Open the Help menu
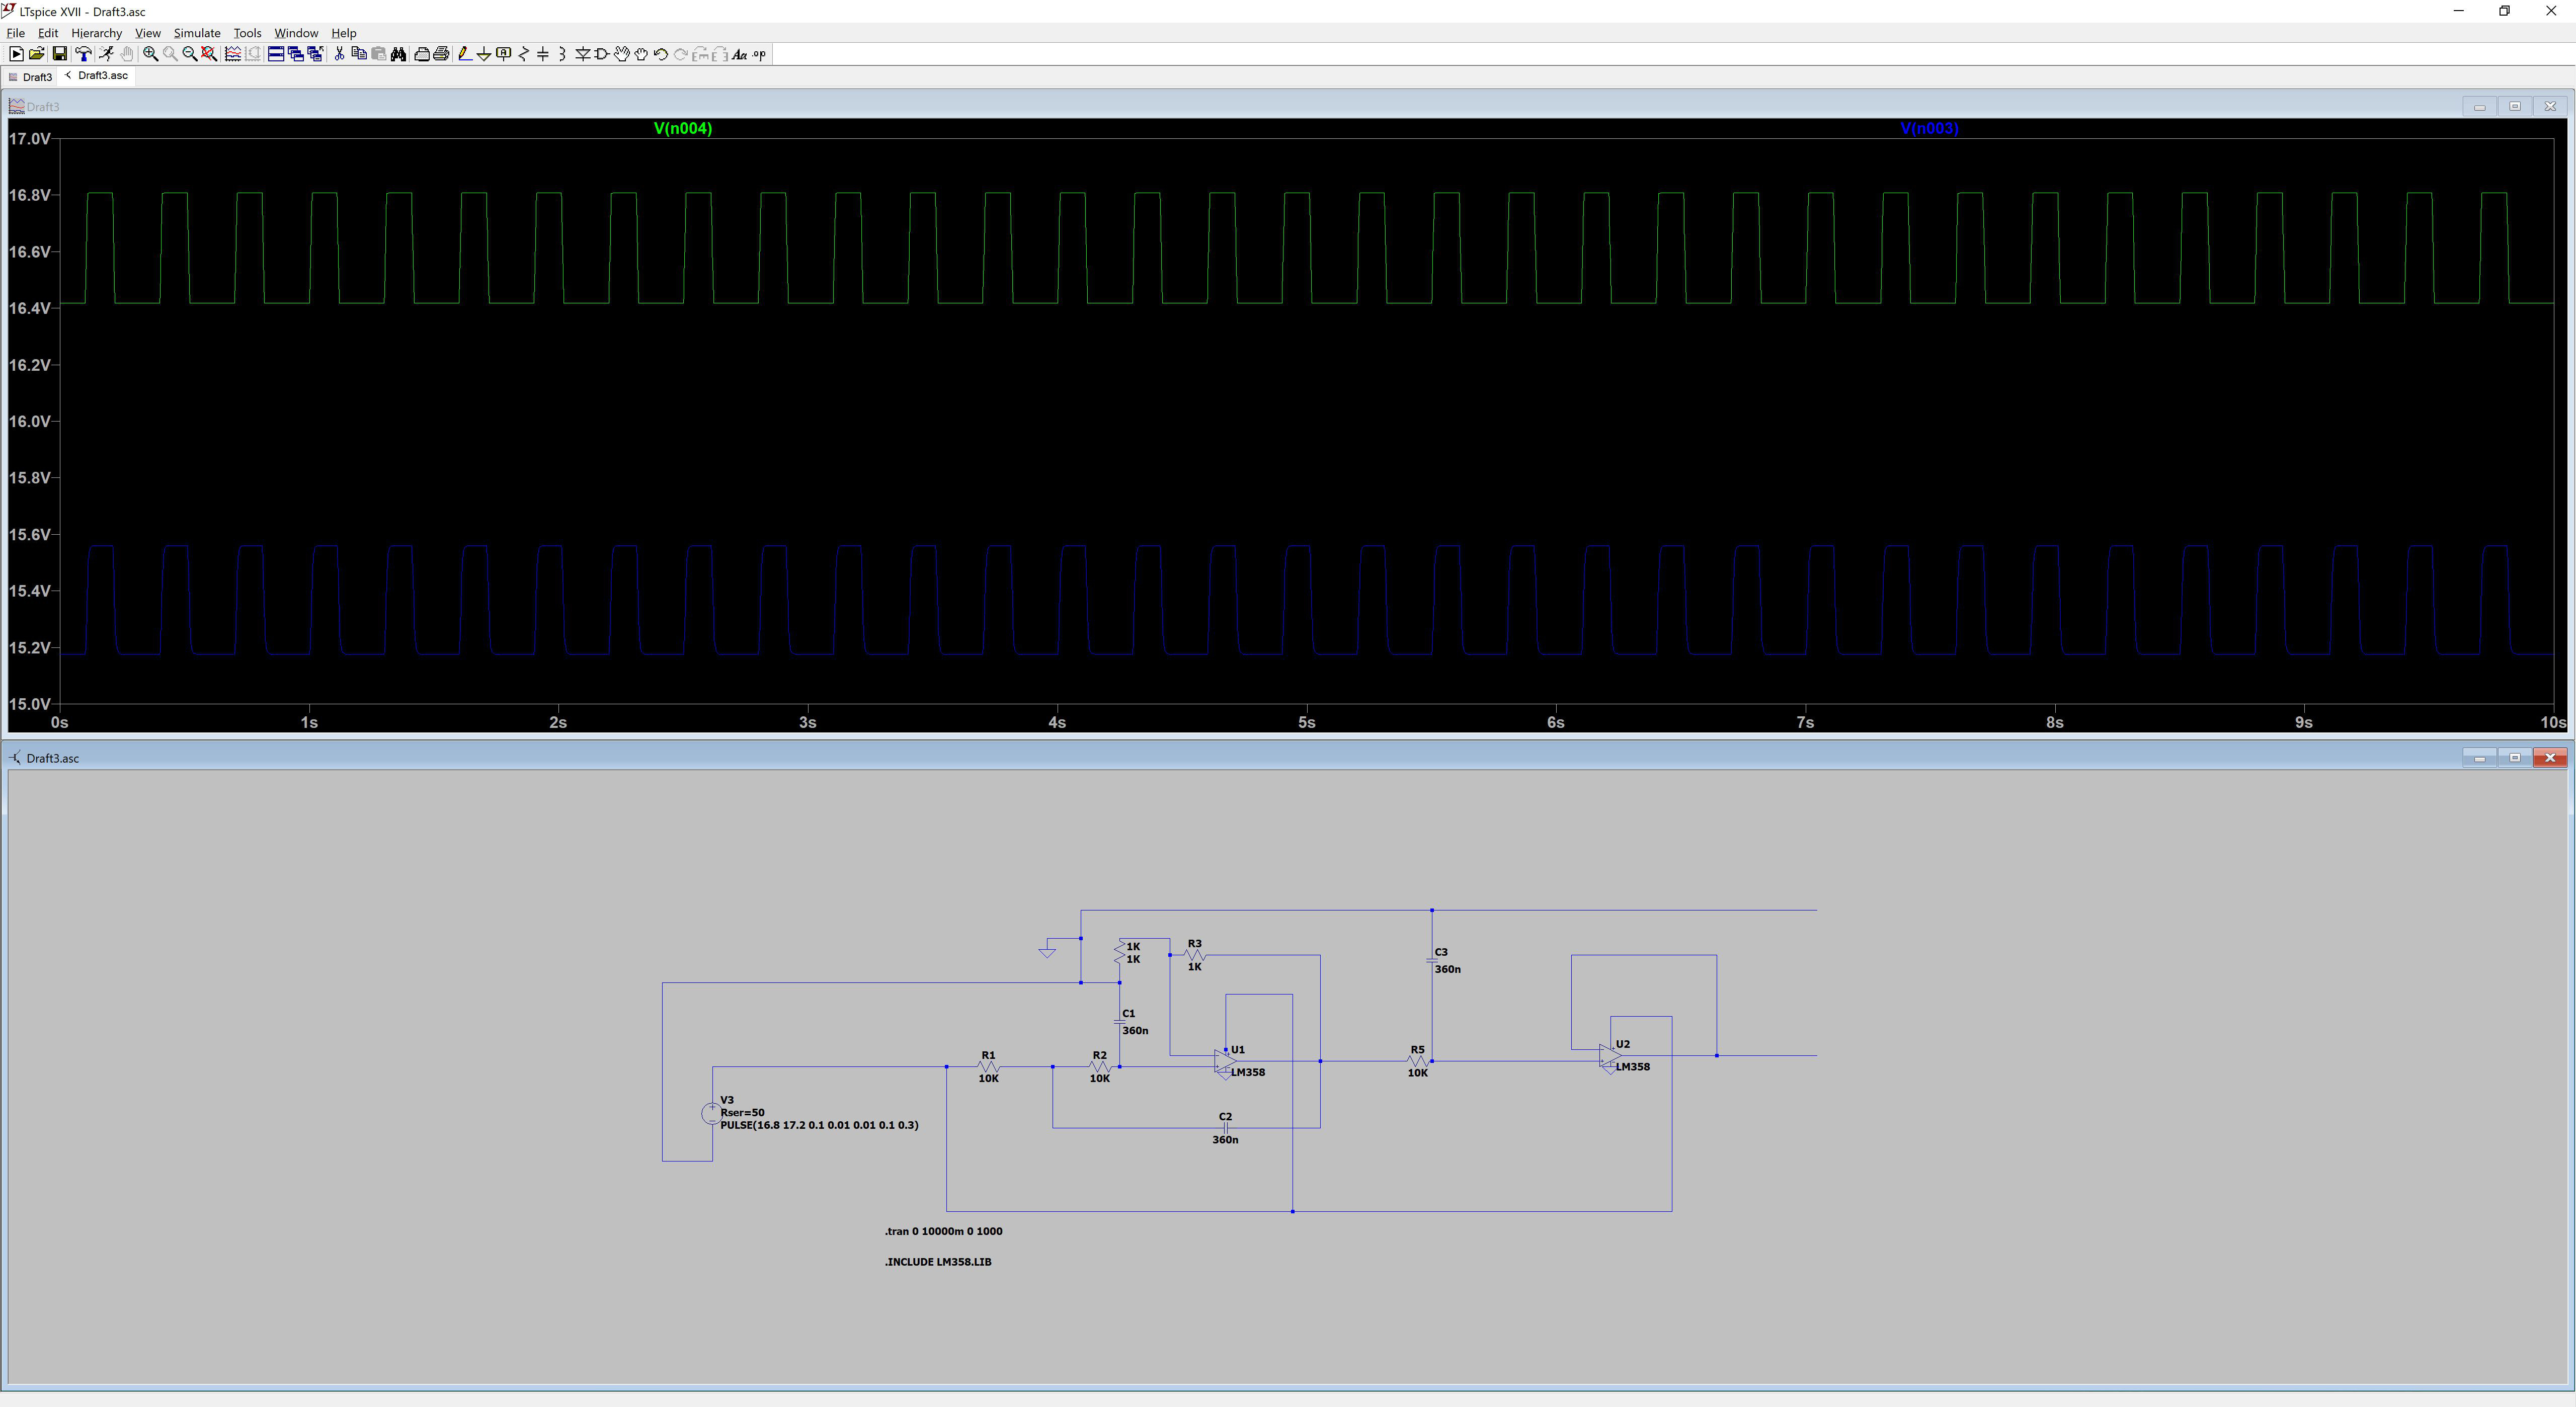2576x1407 pixels. (x=344, y=33)
